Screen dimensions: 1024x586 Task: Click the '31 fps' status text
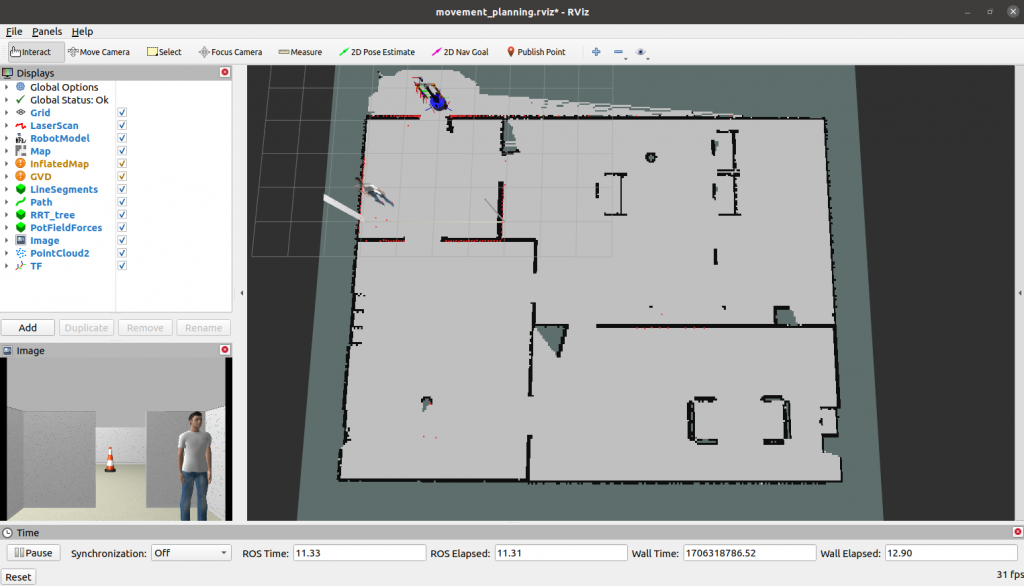click(x=1010, y=574)
